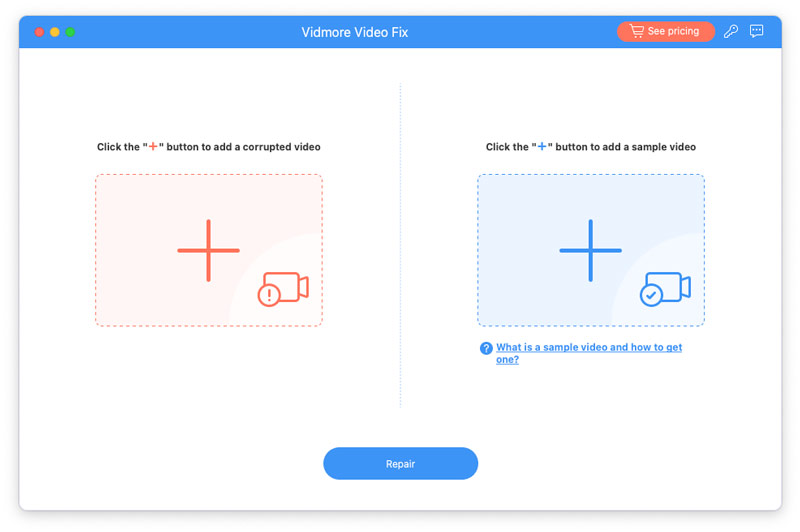Open the 'What is a sample video' link
Screen dimensions: 800x532
pyautogui.click(x=589, y=353)
